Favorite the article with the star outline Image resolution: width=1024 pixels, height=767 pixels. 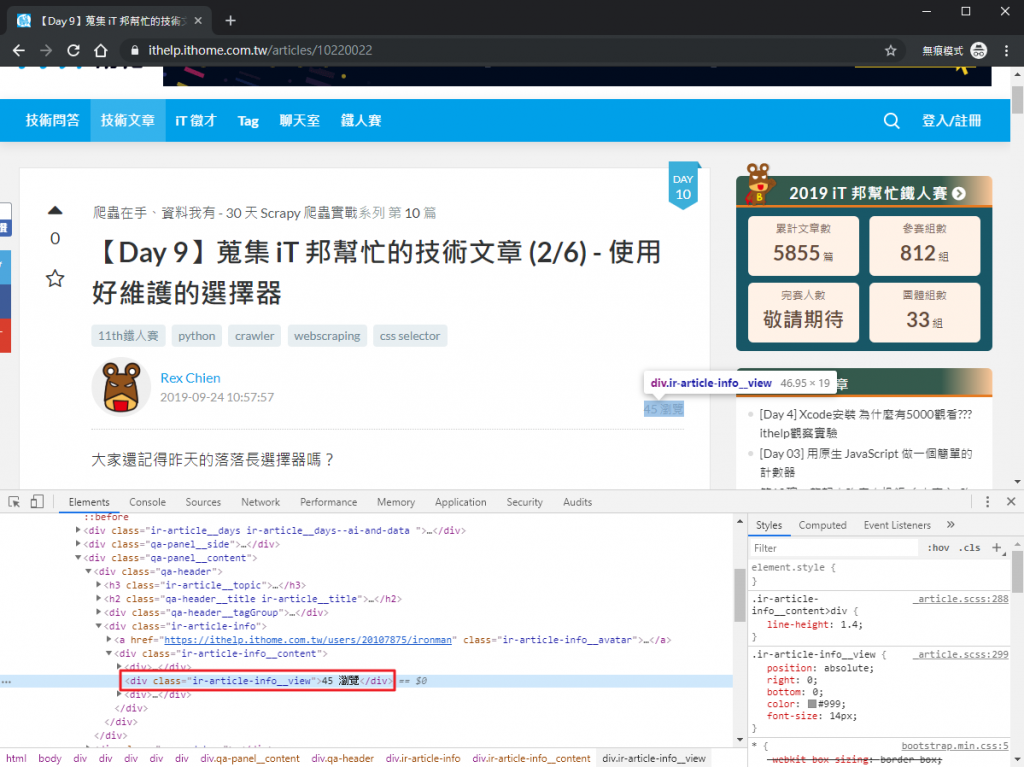pyautogui.click(x=55, y=279)
